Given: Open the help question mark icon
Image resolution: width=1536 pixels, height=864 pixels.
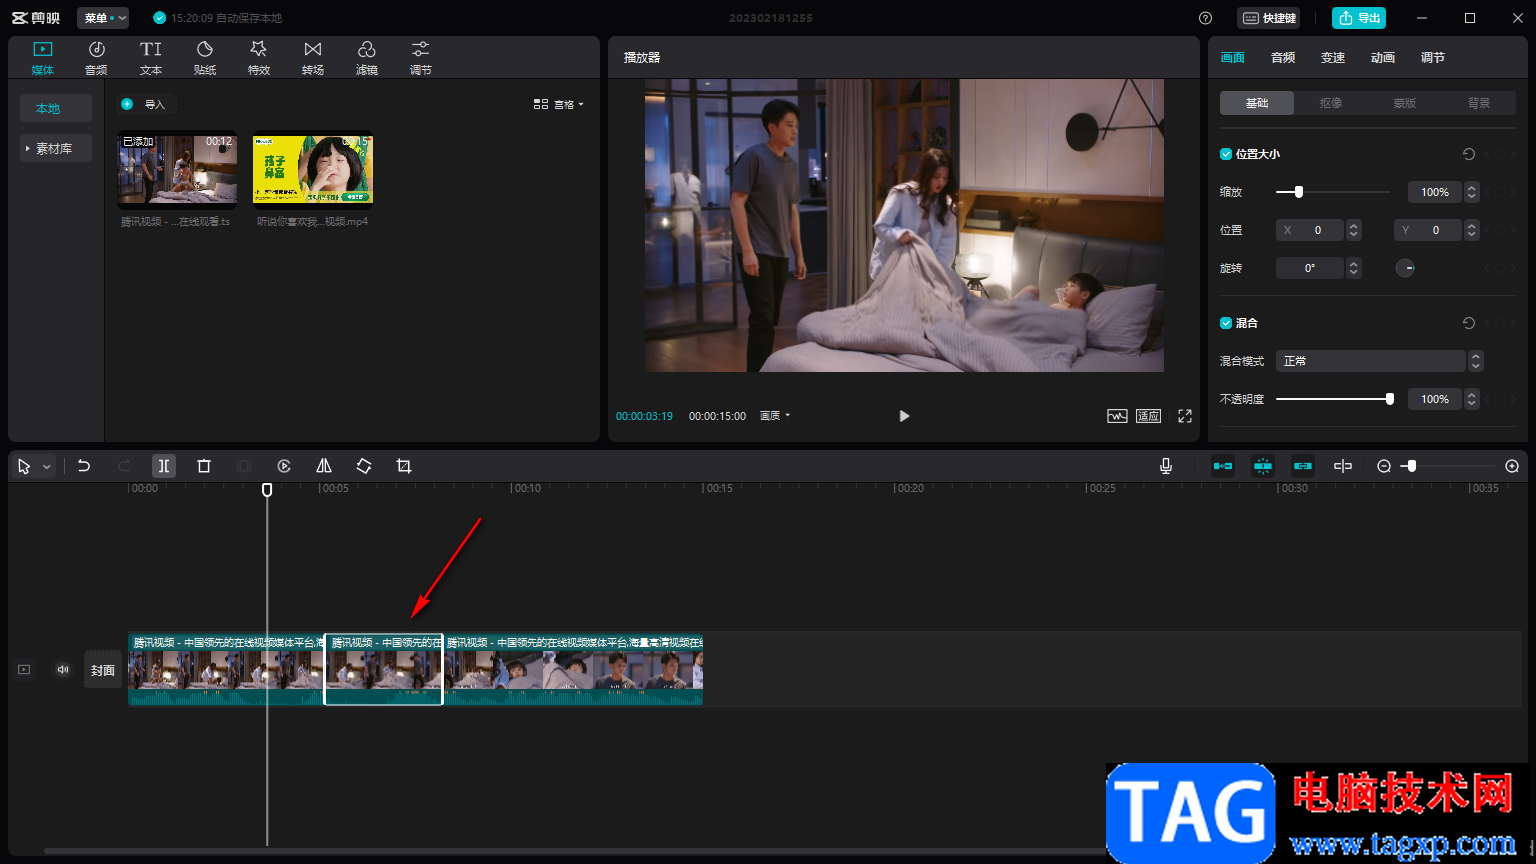Looking at the screenshot, I should (x=1205, y=18).
